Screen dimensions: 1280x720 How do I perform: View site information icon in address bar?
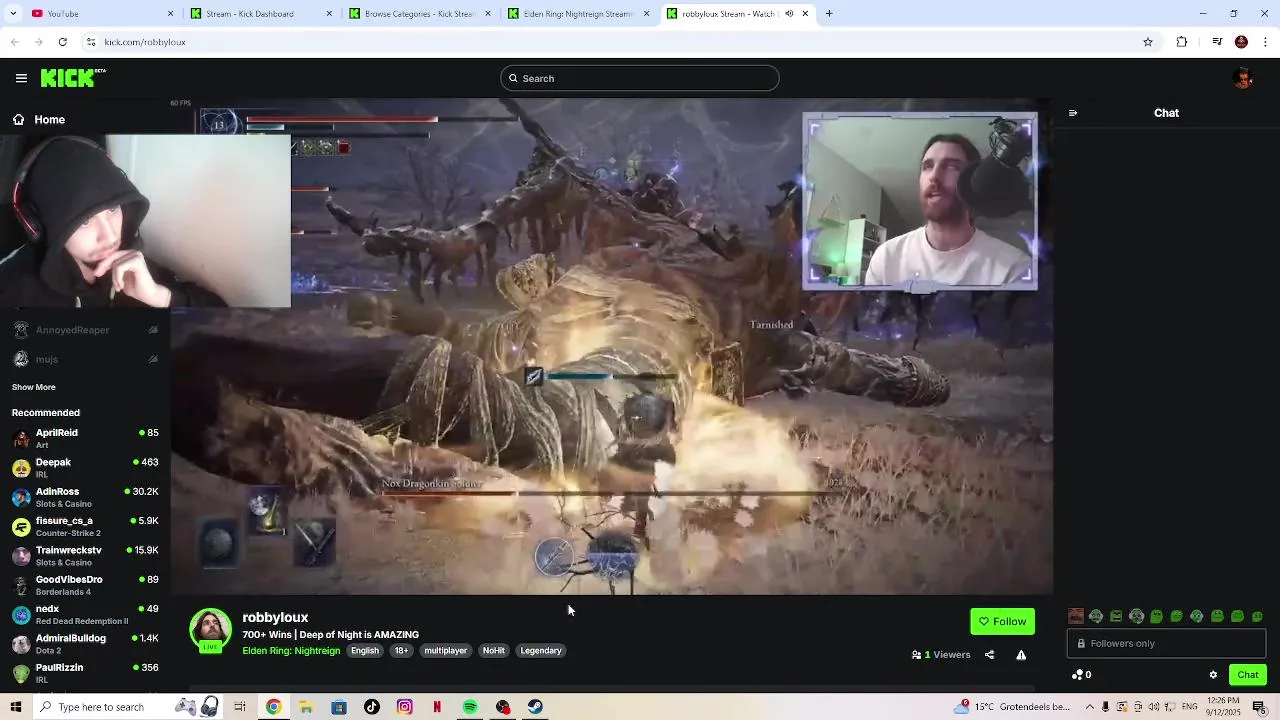tap(91, 42)
